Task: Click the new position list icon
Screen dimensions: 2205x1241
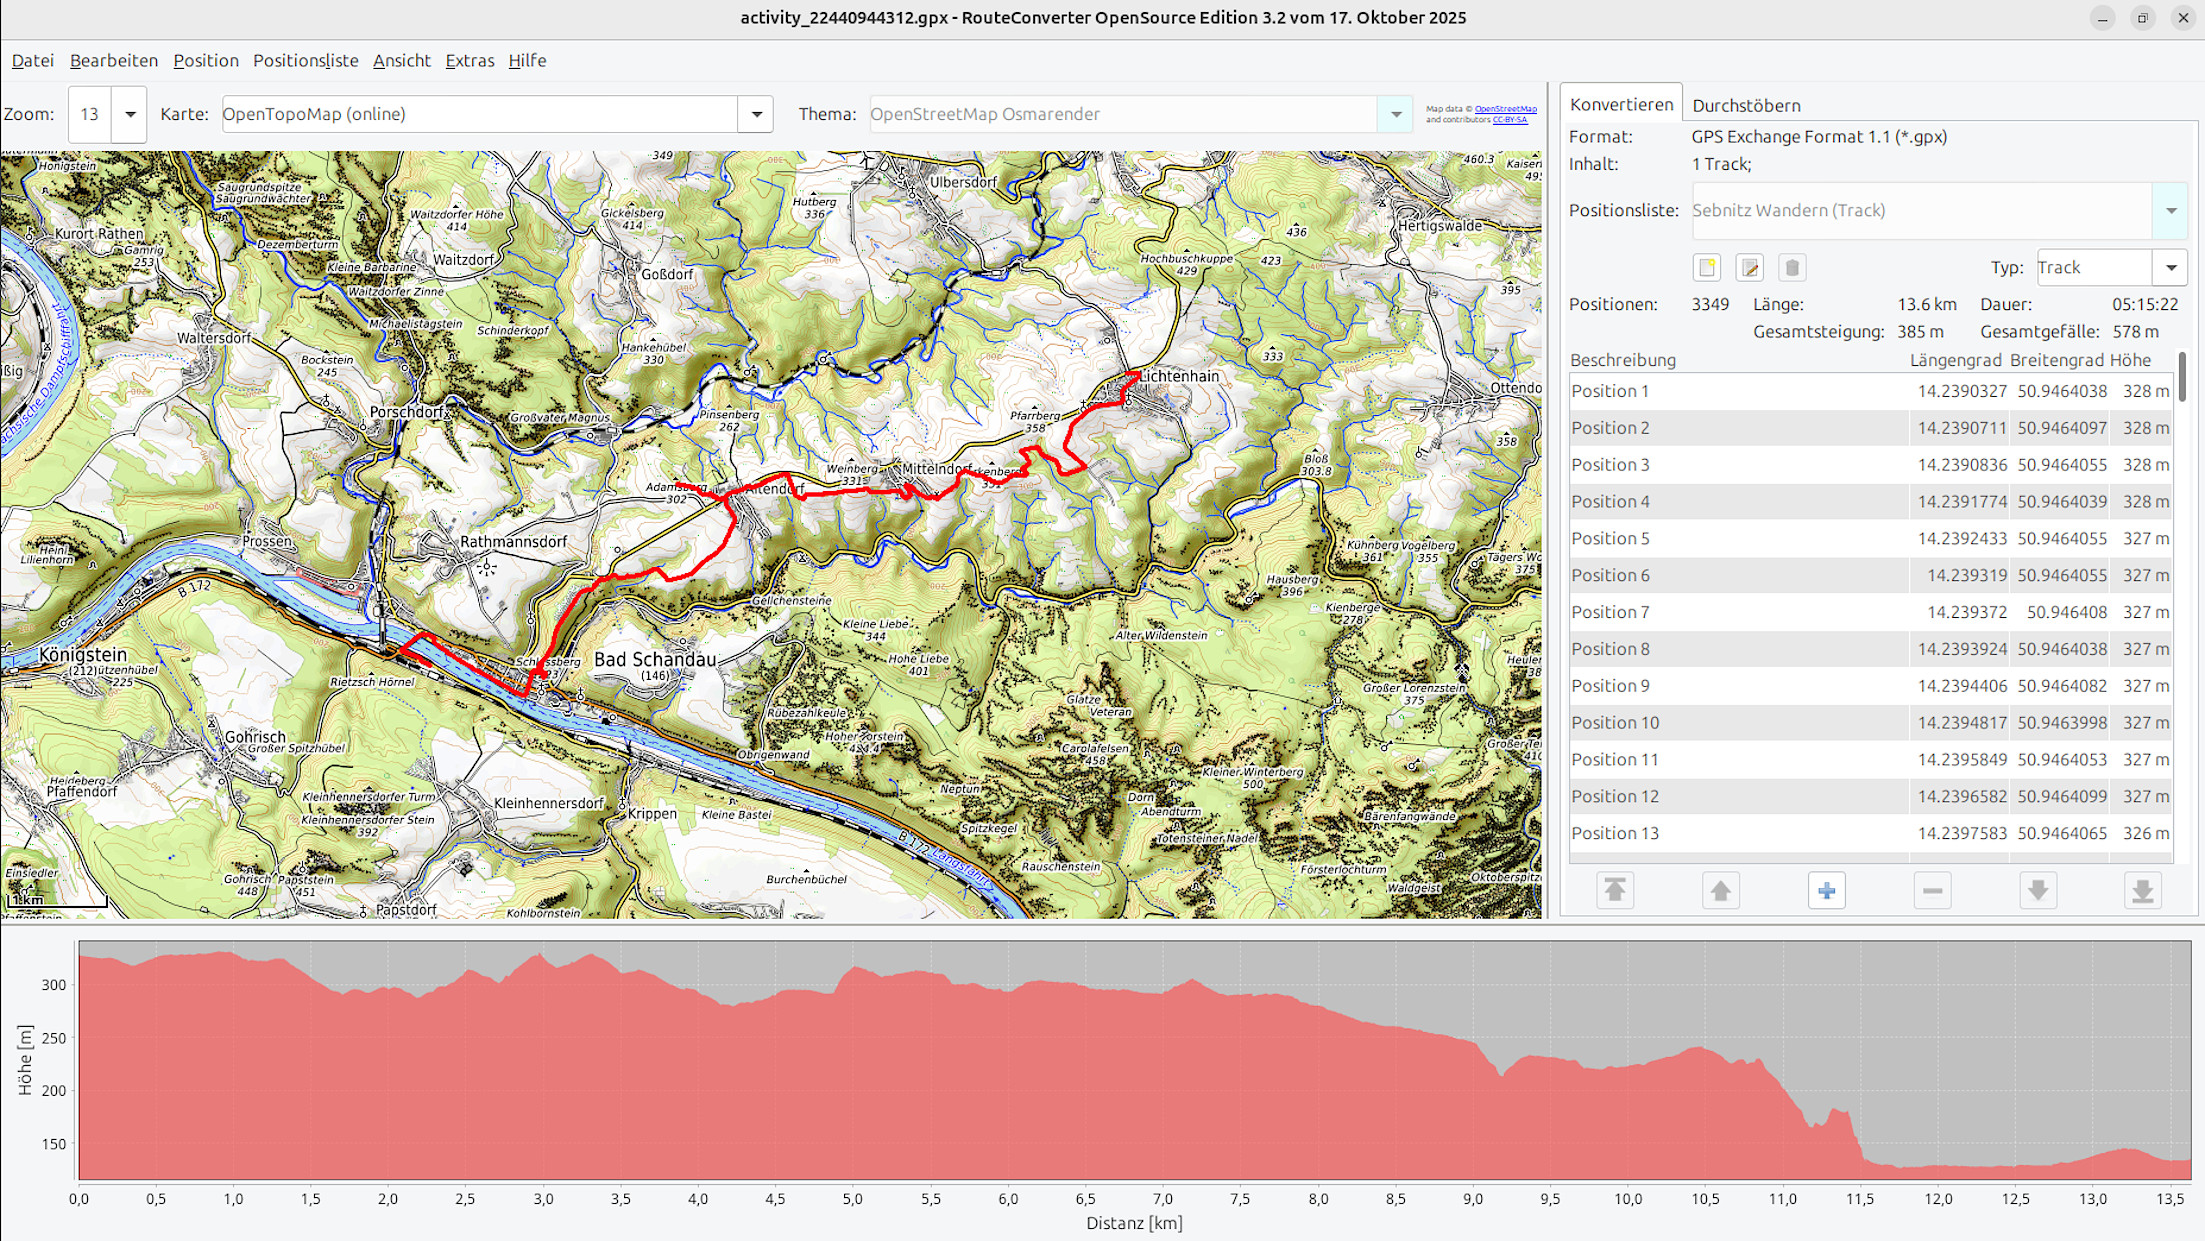Action: click(x=1707, y=268)
